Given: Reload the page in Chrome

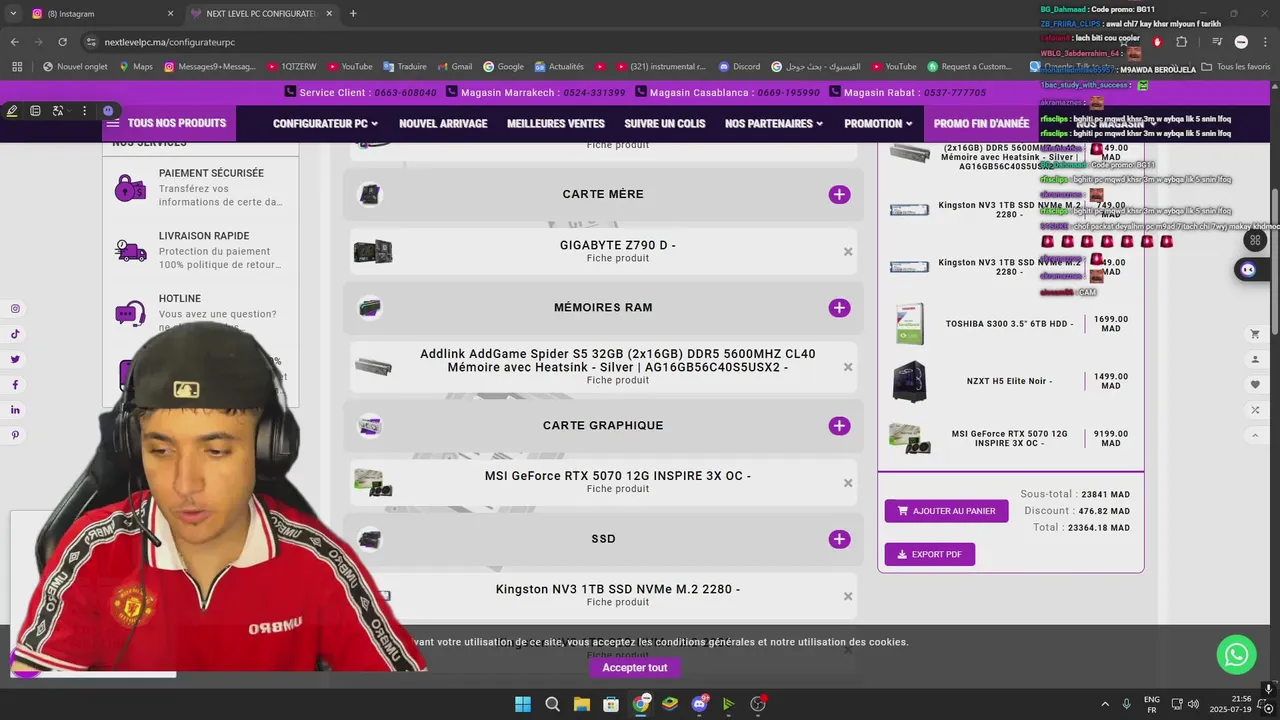Looking at the screenshot, I should click(62, 42).
